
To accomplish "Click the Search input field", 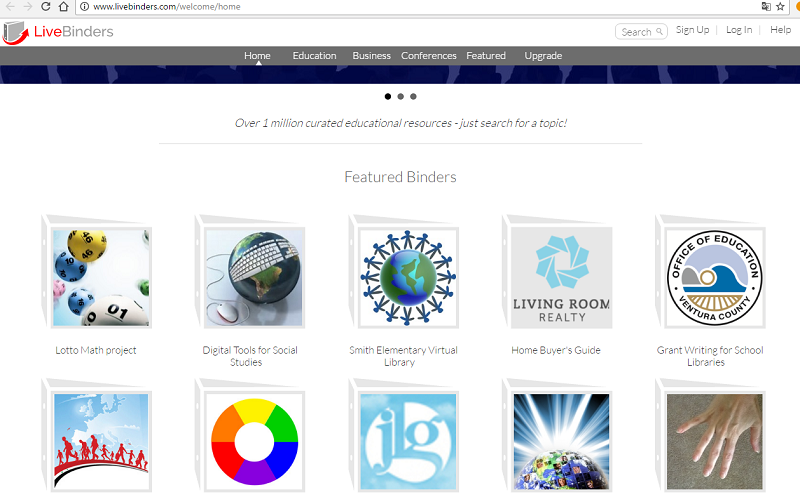I will pos(637,32).
